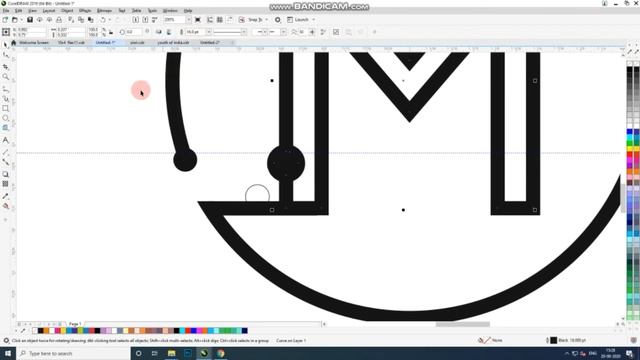Switch to the Untitled-2 tab
The image size is (640, 360).
tap(210, 42)
